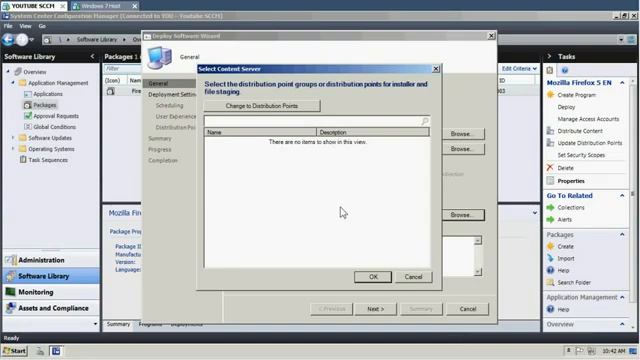
Task: Click wizard text box scroll down arrow
Action: [478, 272]
